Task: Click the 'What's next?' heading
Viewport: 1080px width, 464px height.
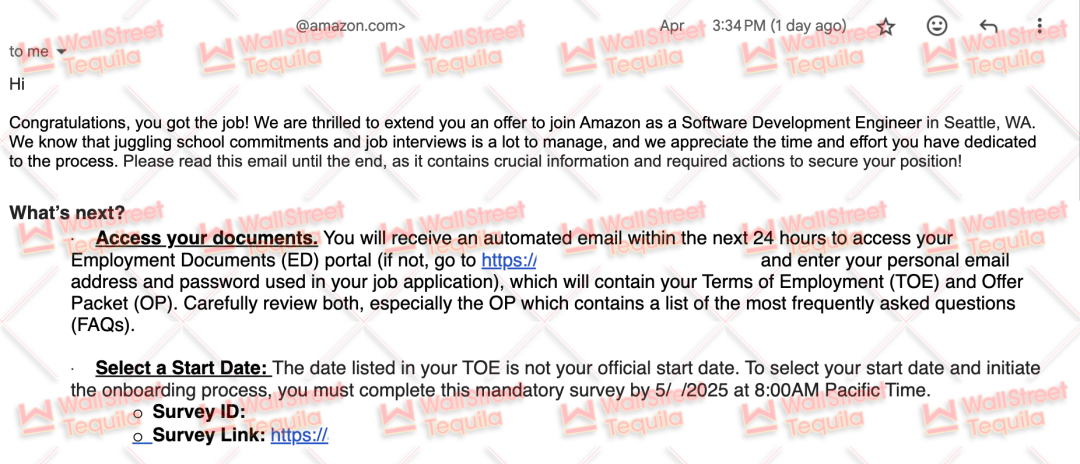Action: coord(67,213)
